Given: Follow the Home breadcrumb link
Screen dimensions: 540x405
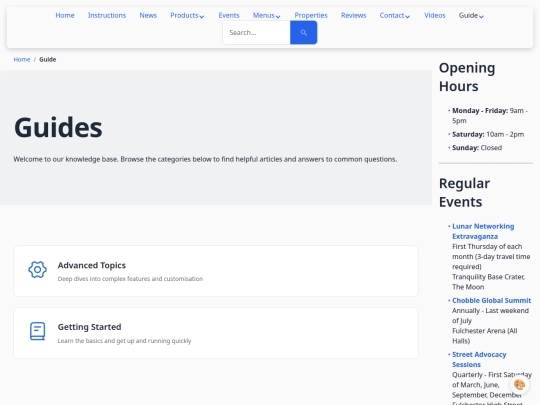Looking at the screenshot, I should [x=22, y=60].
